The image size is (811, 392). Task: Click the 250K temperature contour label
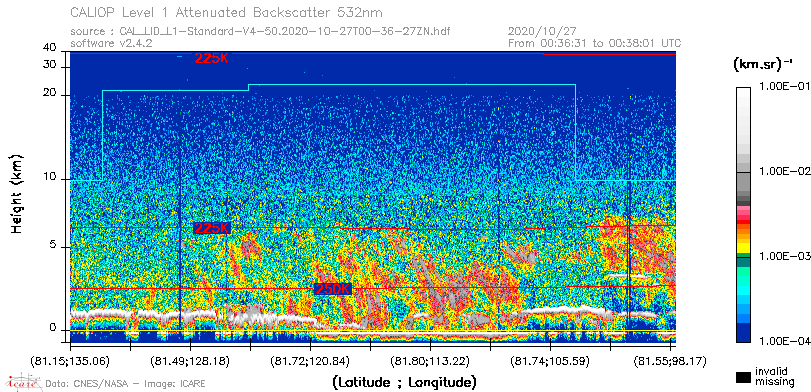pyautogui.click(x=333, y=289)
